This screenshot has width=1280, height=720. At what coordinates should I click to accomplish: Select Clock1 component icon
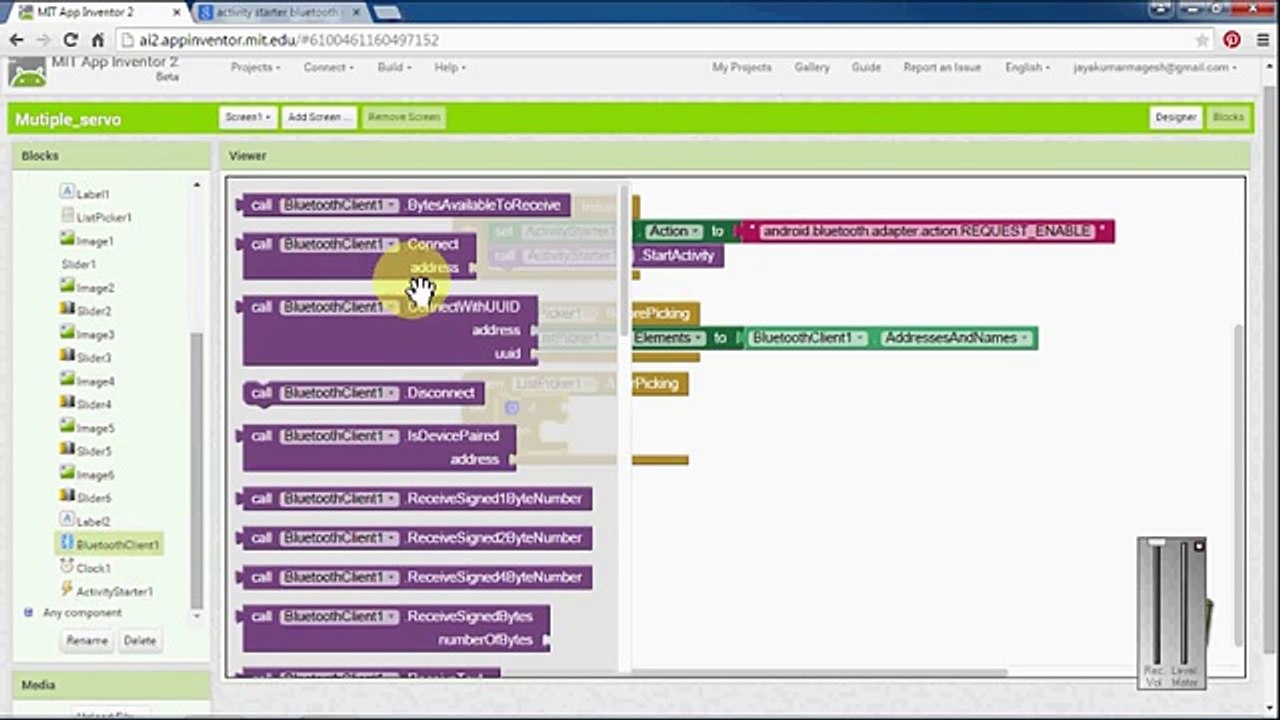[x=67, y=567]
